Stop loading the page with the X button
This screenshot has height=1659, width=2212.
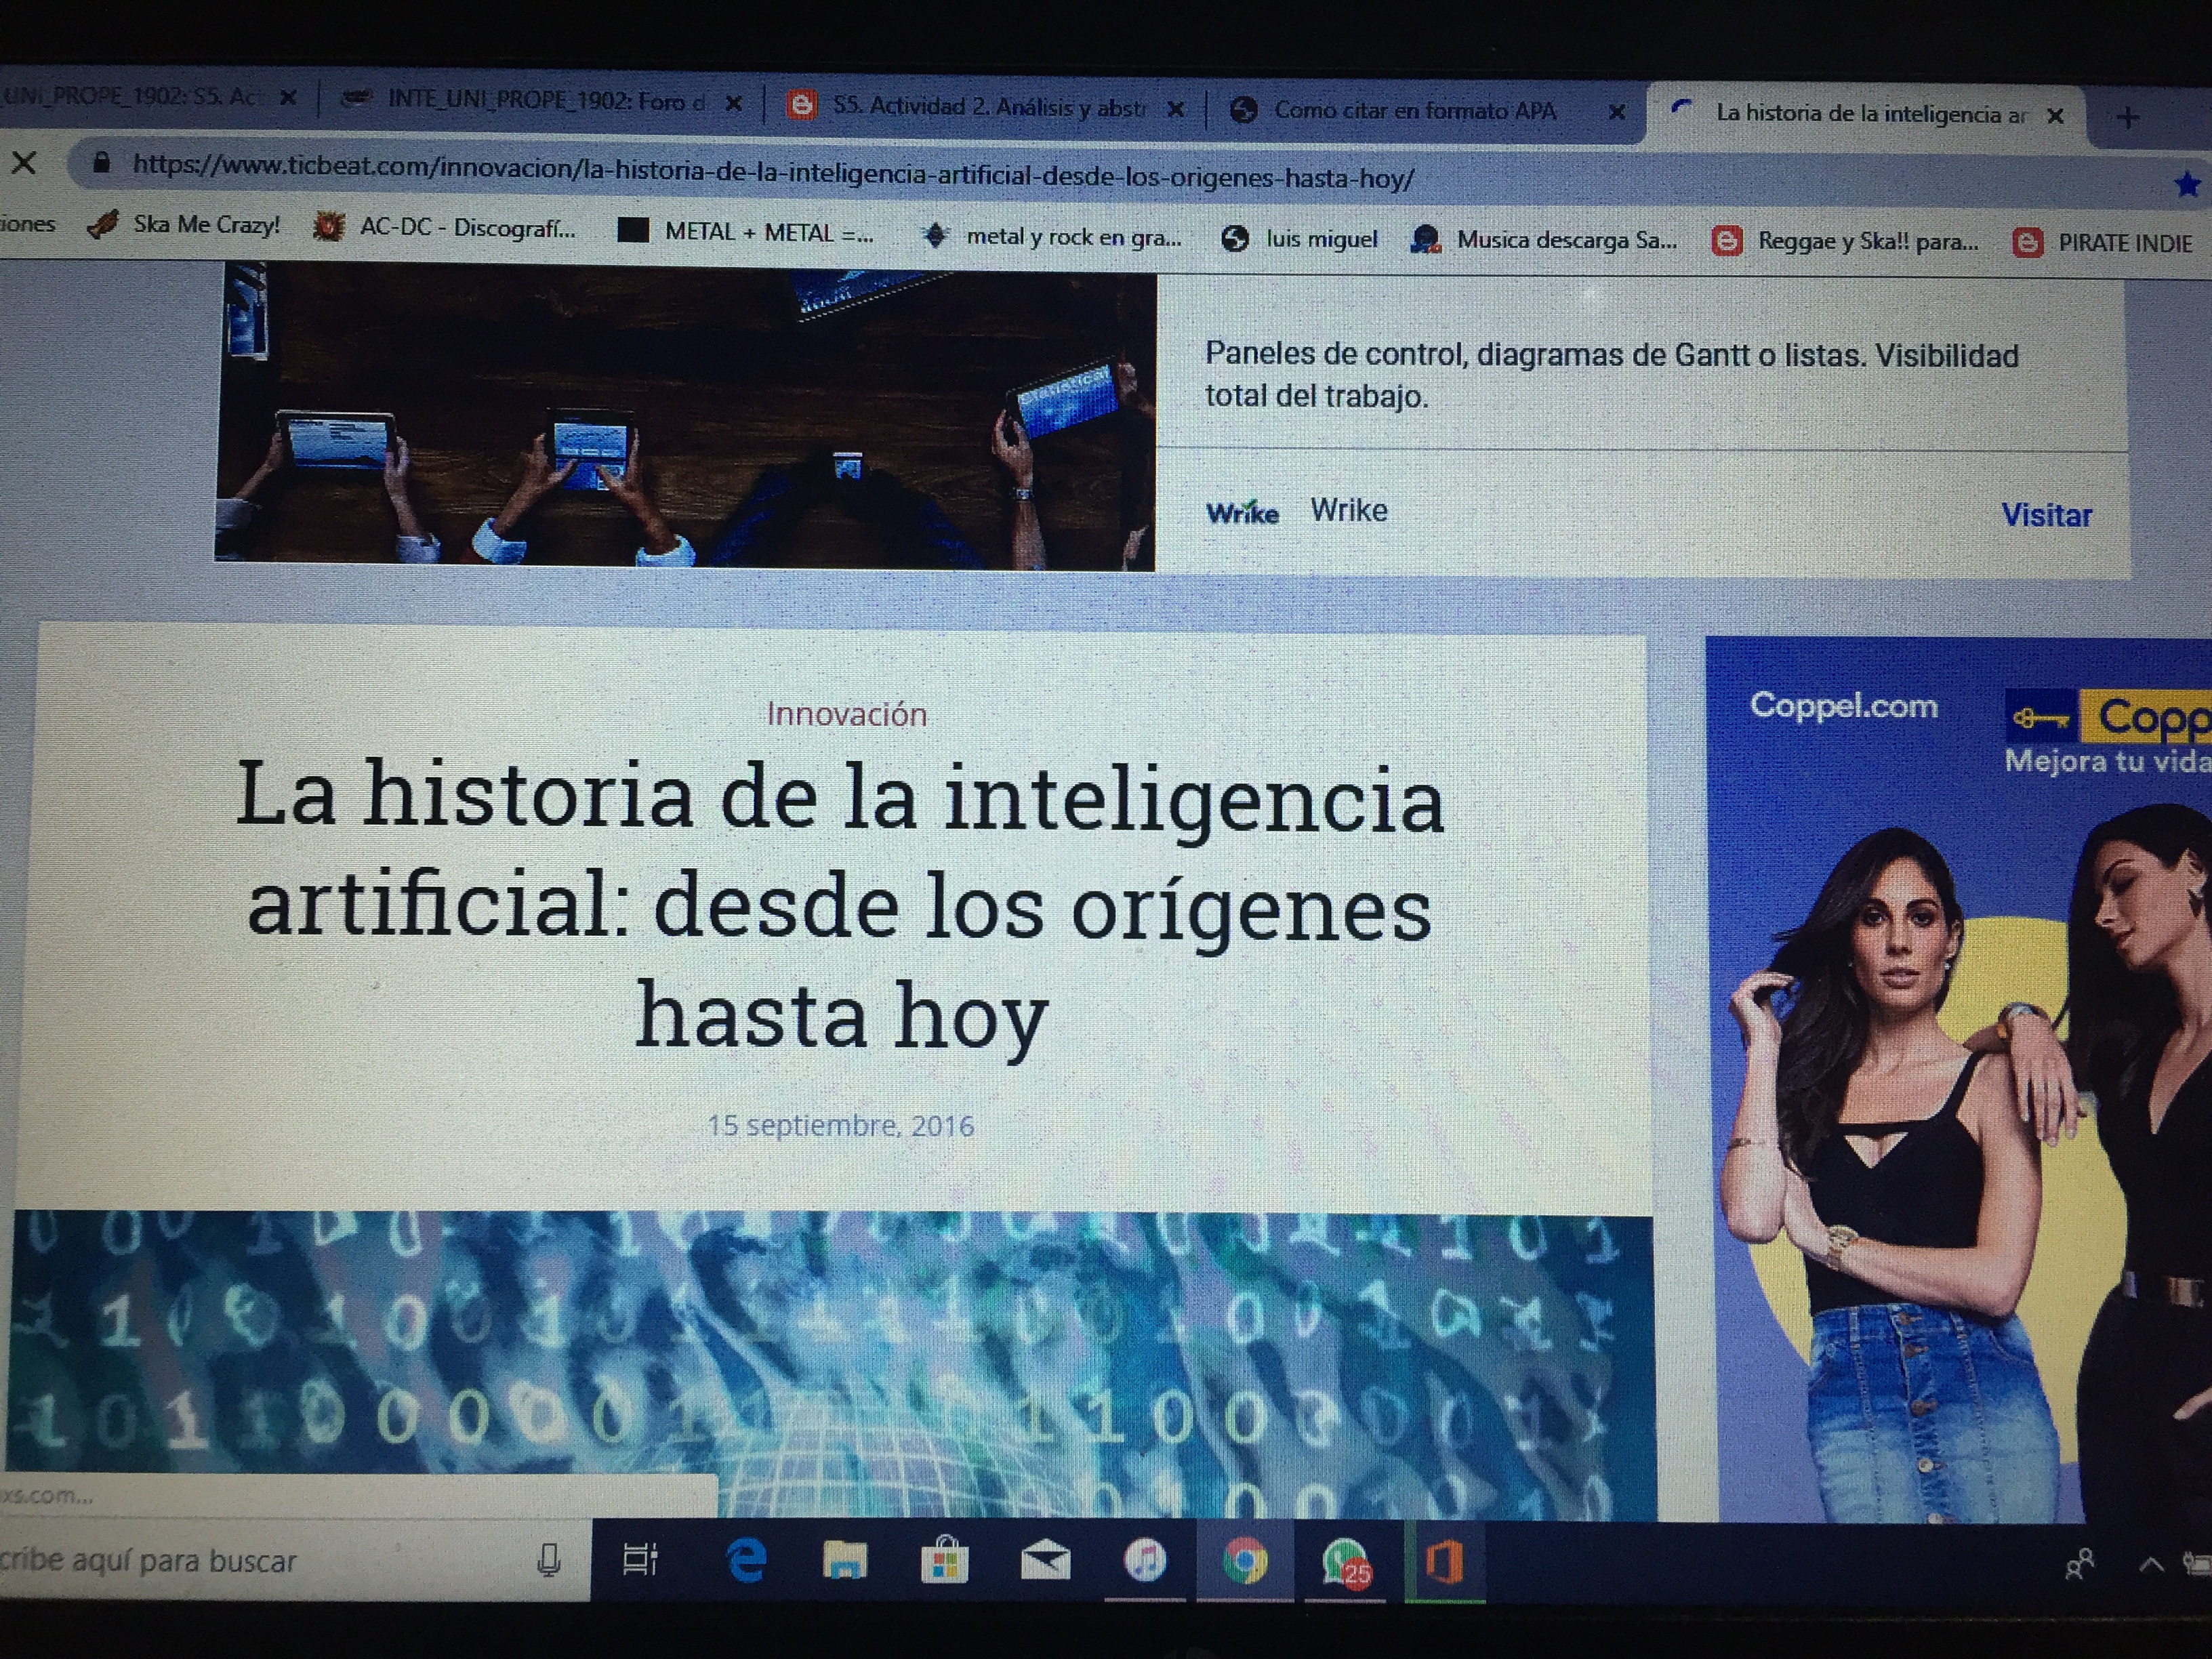pyautogui.click(x=24, y=162)
